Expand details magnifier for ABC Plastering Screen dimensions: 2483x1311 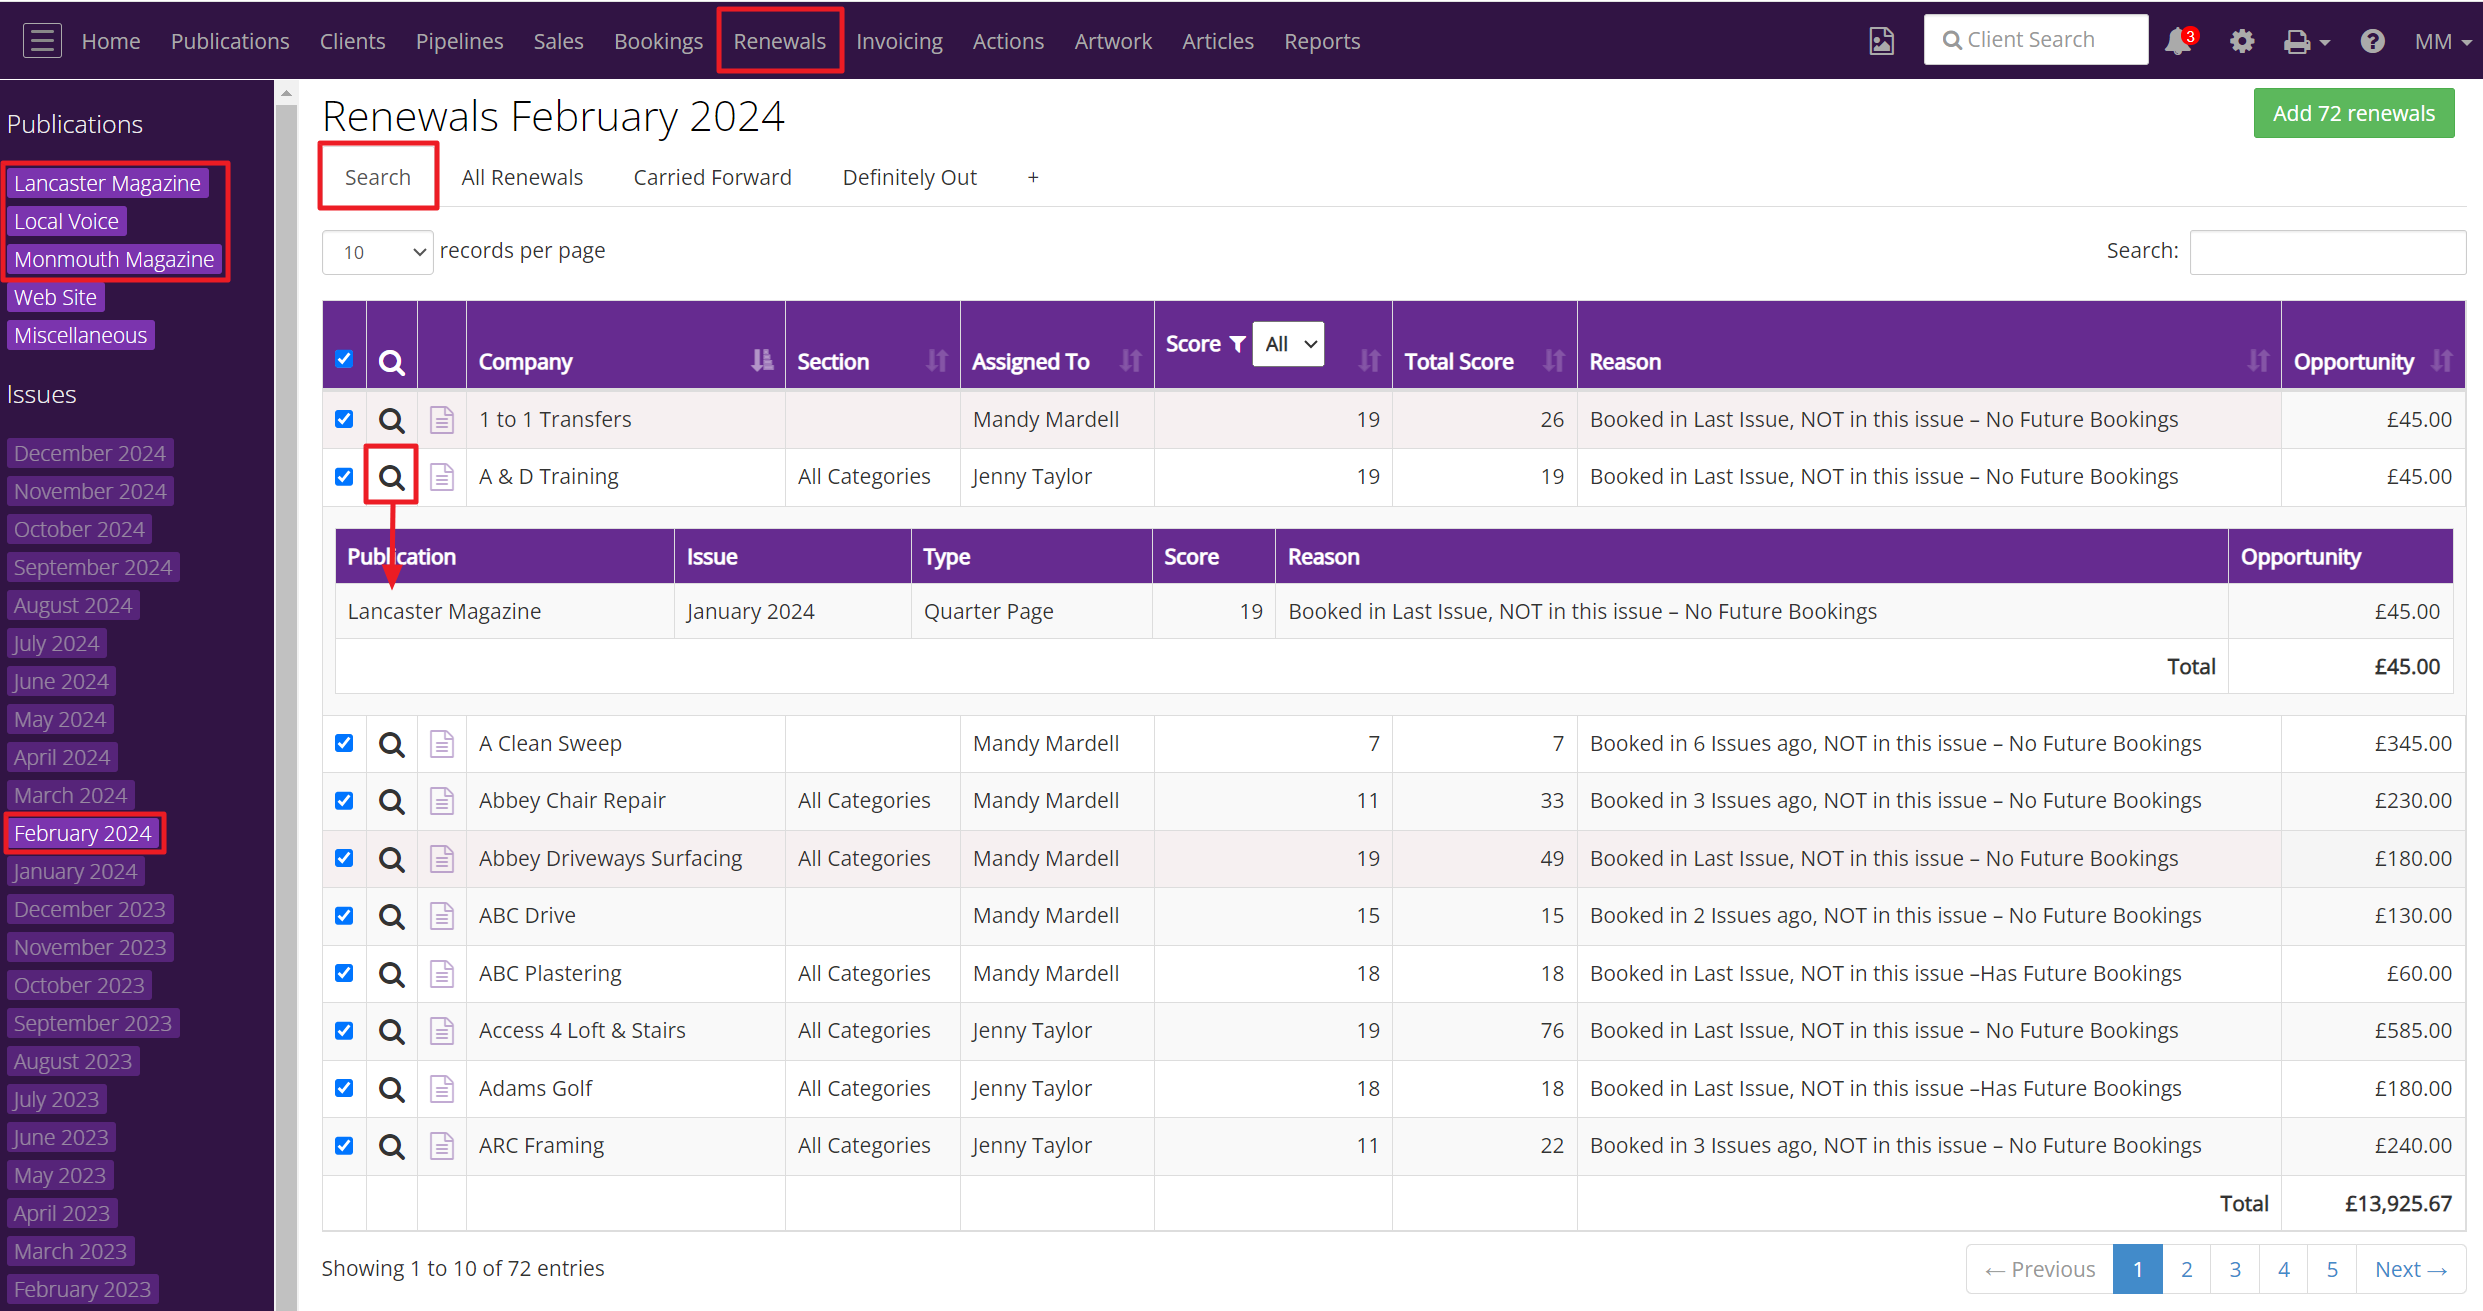(392, 974)
